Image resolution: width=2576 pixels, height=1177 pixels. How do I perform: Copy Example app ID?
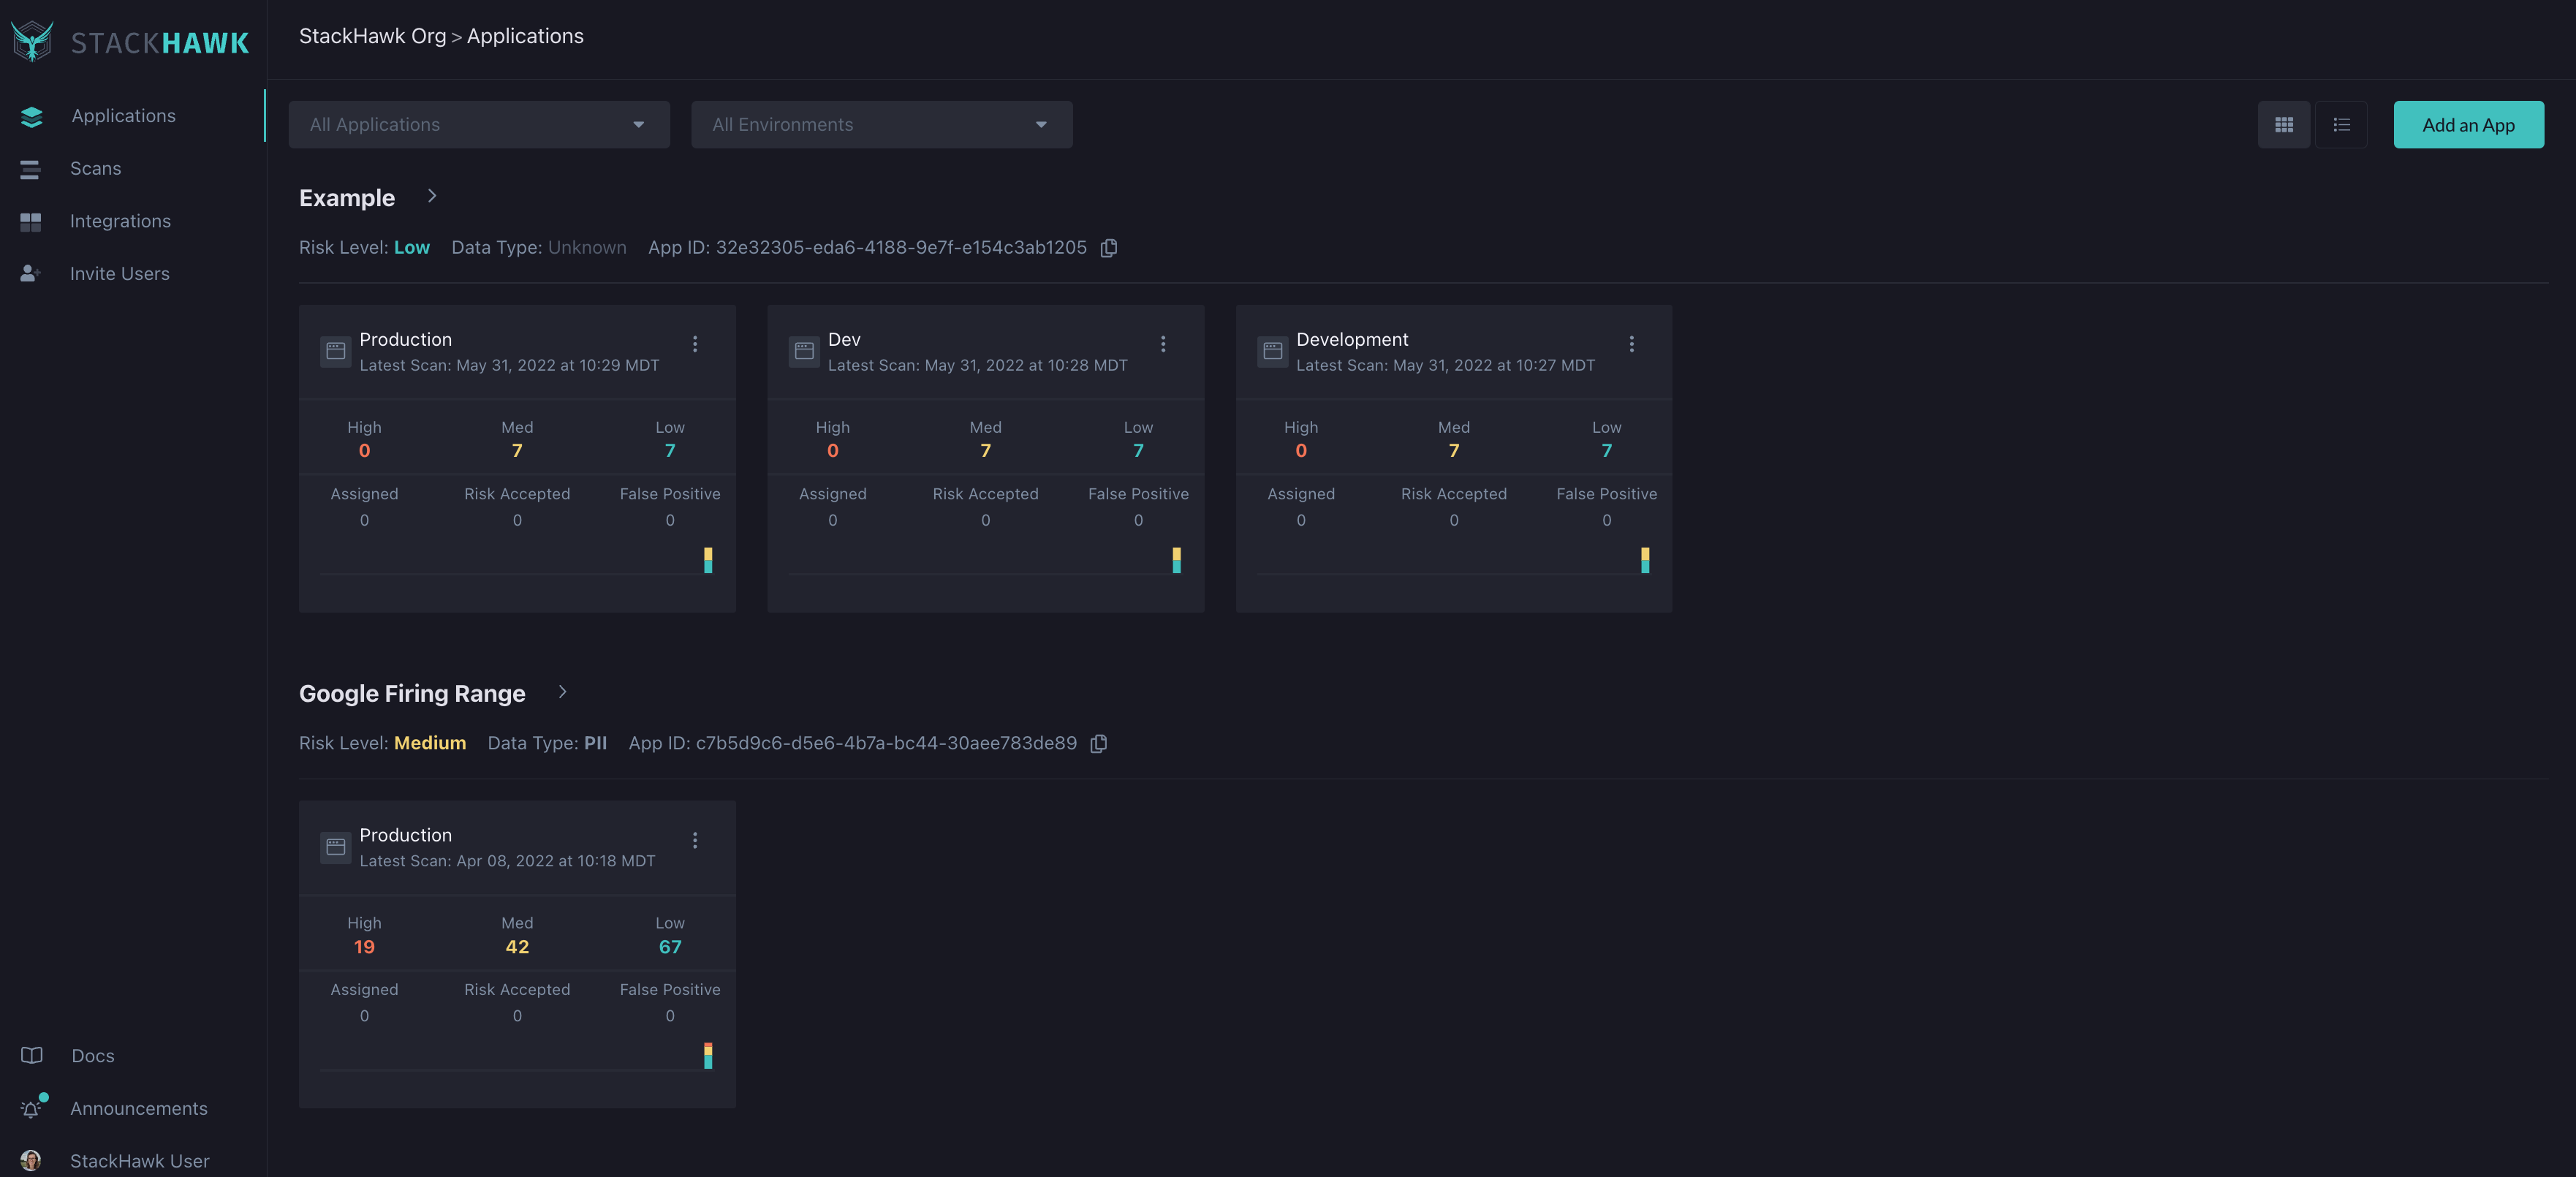coord(1107,249)
